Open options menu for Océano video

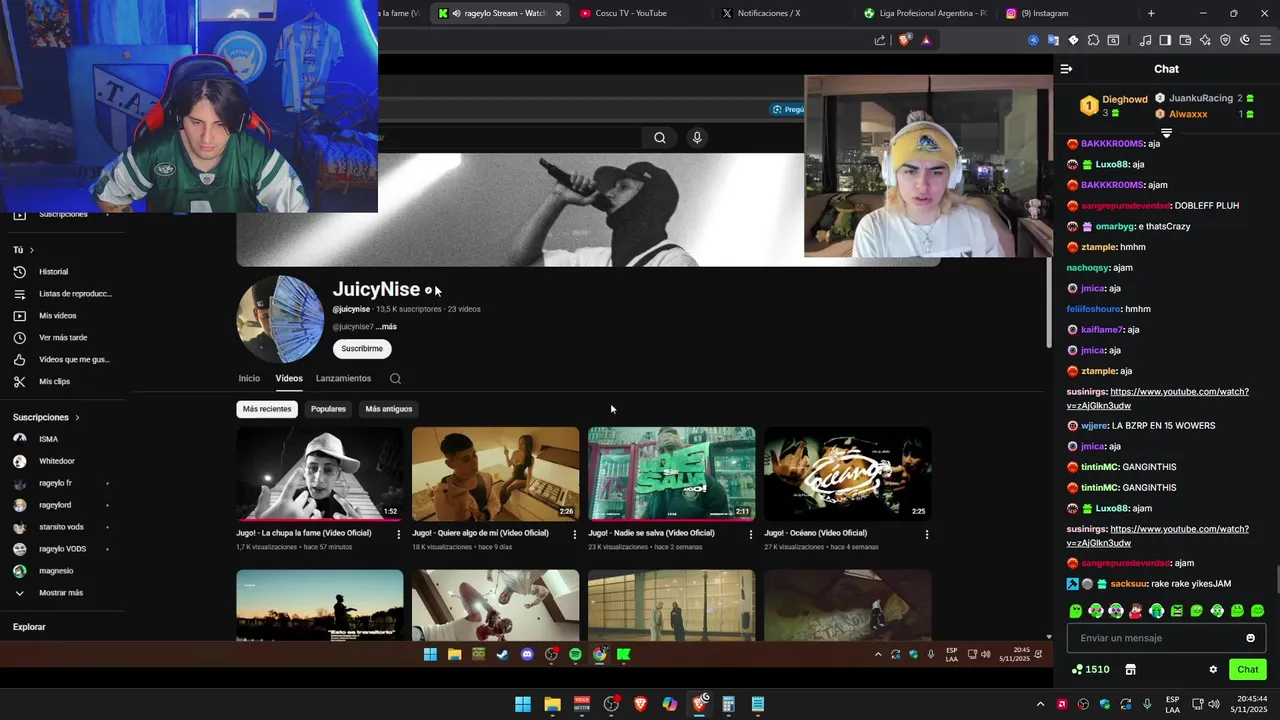coord(927,535)
